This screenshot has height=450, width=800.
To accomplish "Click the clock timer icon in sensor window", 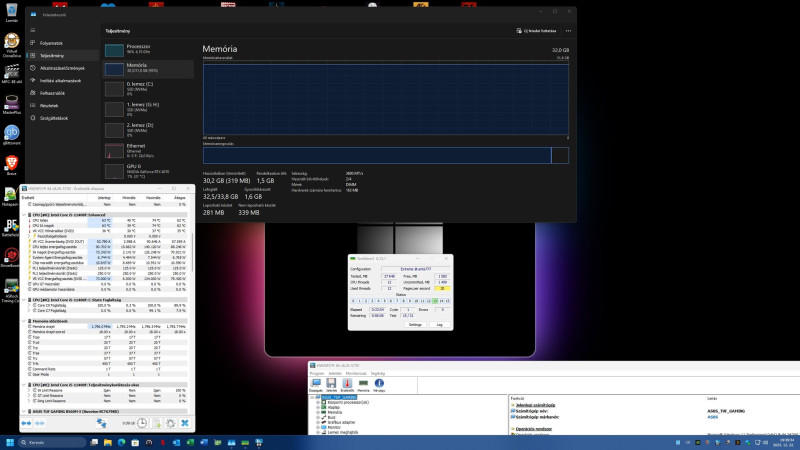I will coord(143,424).
